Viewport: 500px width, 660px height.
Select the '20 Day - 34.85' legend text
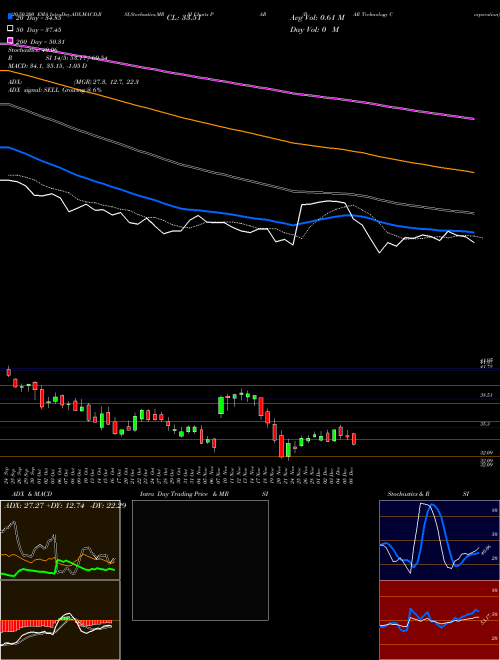[x=39, y=18]
